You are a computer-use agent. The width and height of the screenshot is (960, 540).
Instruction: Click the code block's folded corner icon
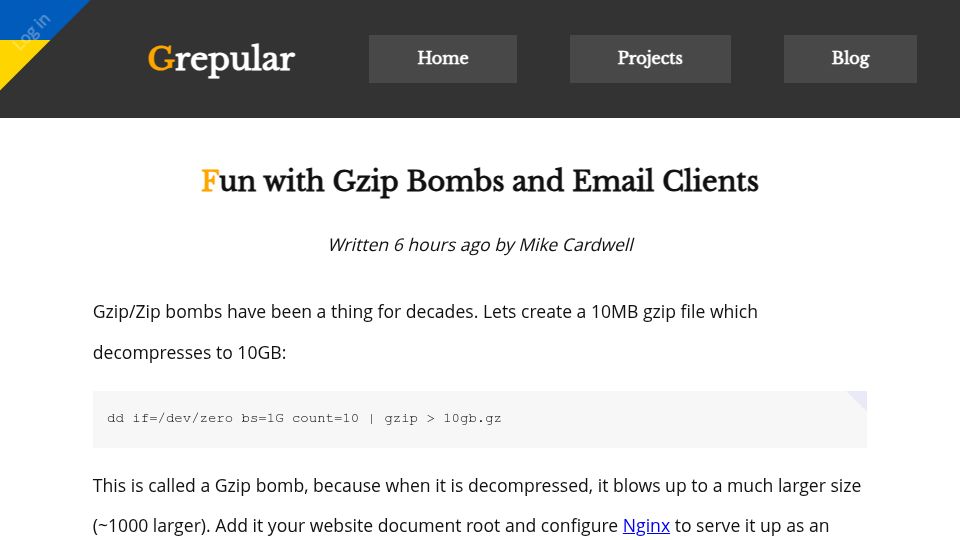(857, 400)
